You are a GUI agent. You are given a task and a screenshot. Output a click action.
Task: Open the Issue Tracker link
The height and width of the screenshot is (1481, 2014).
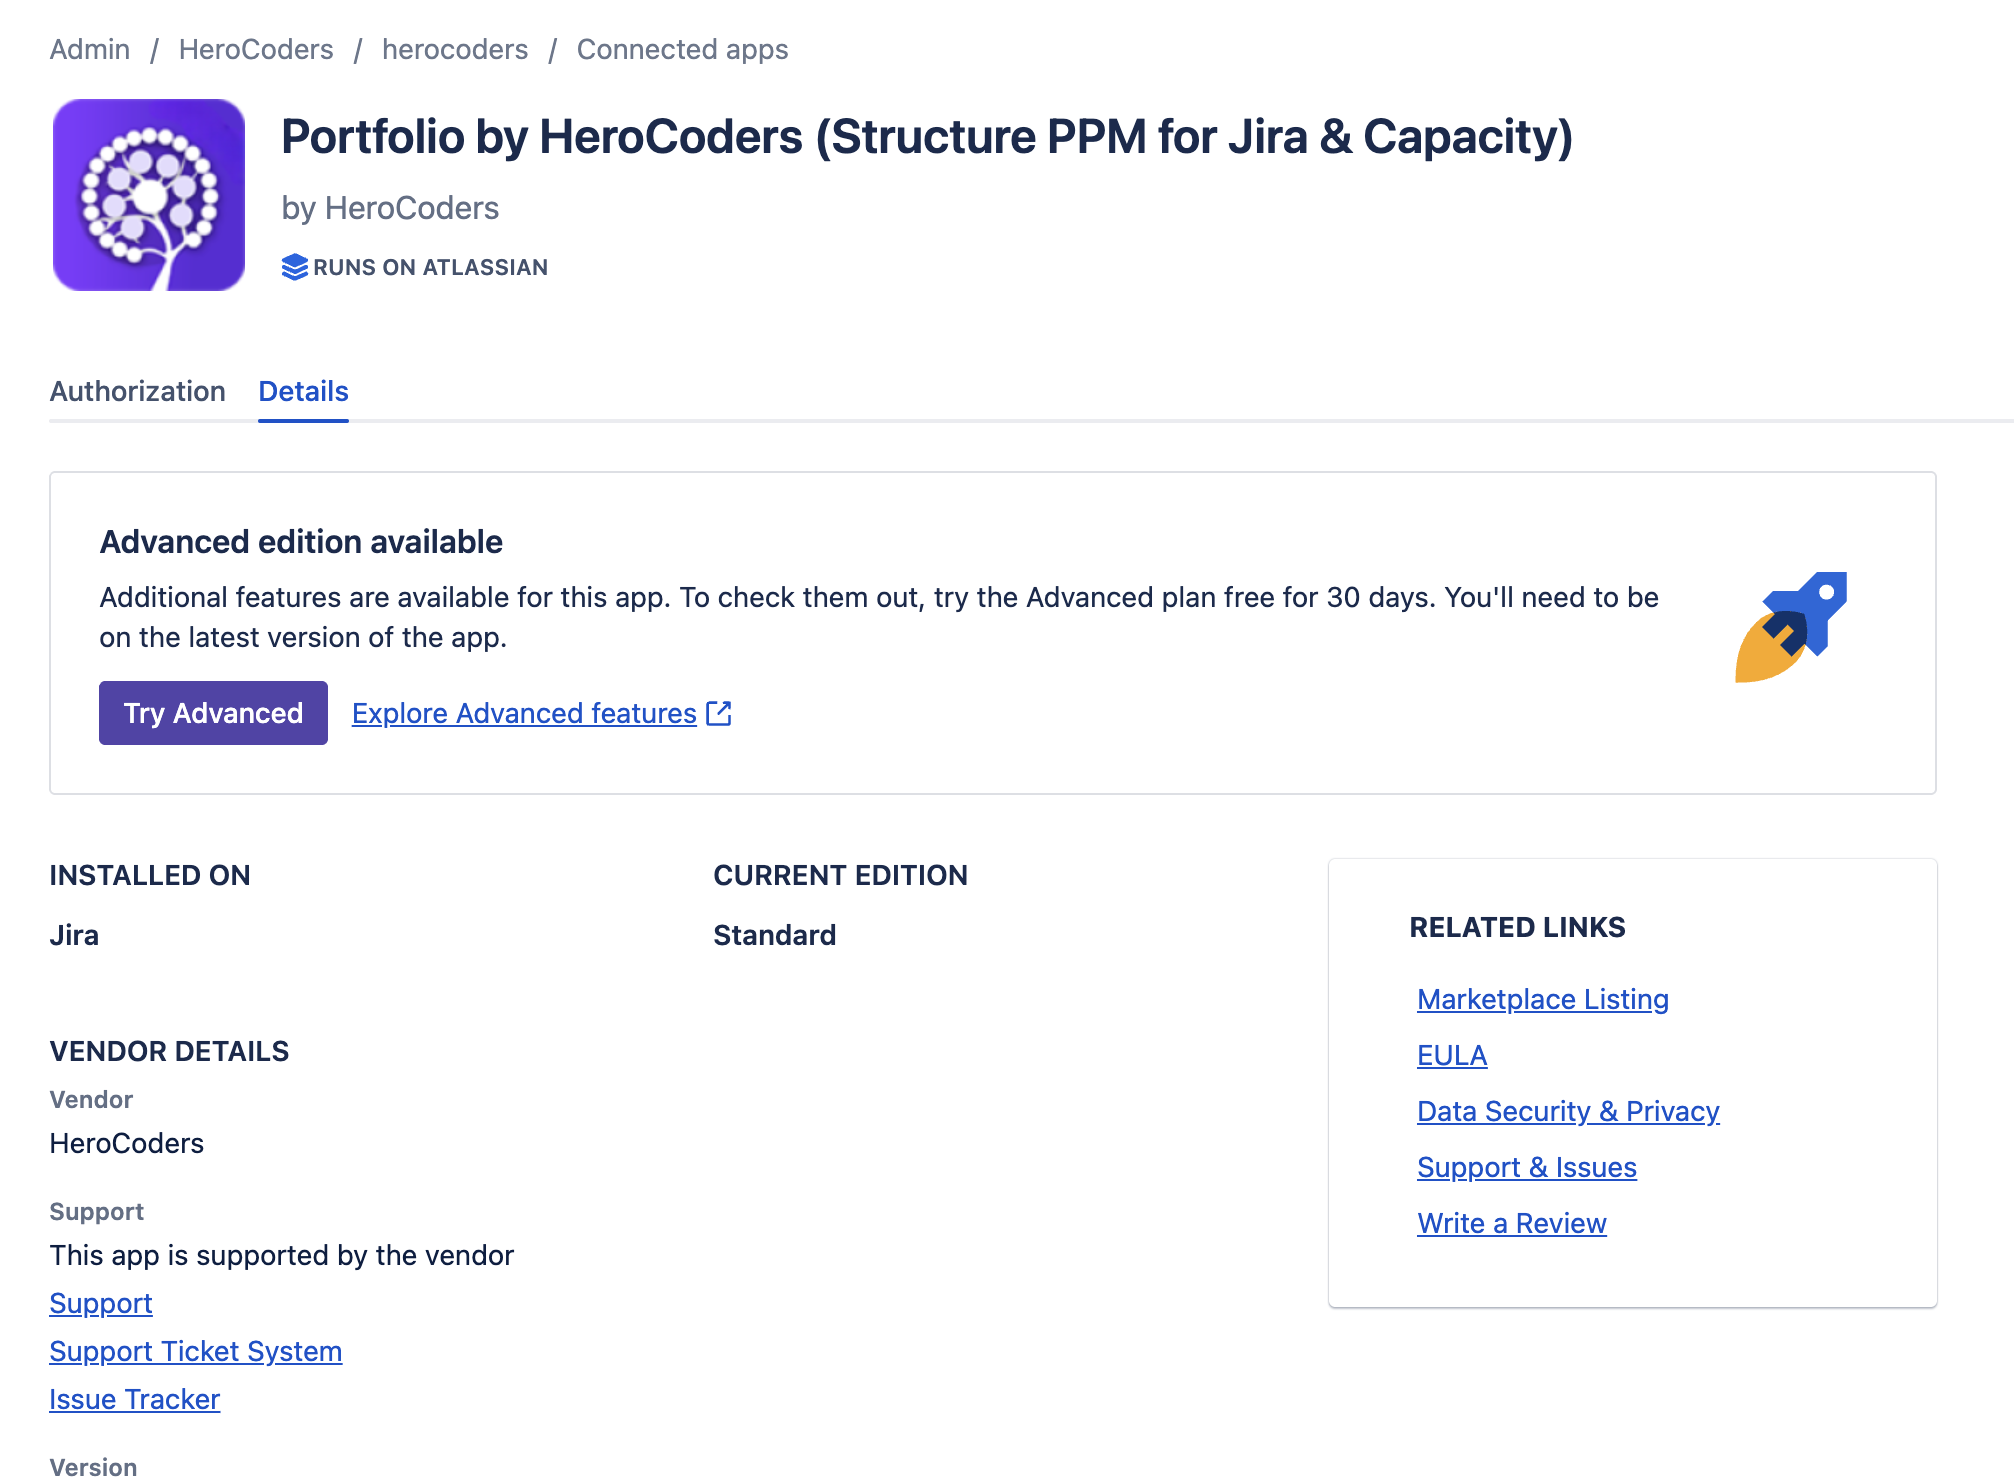135,1399
